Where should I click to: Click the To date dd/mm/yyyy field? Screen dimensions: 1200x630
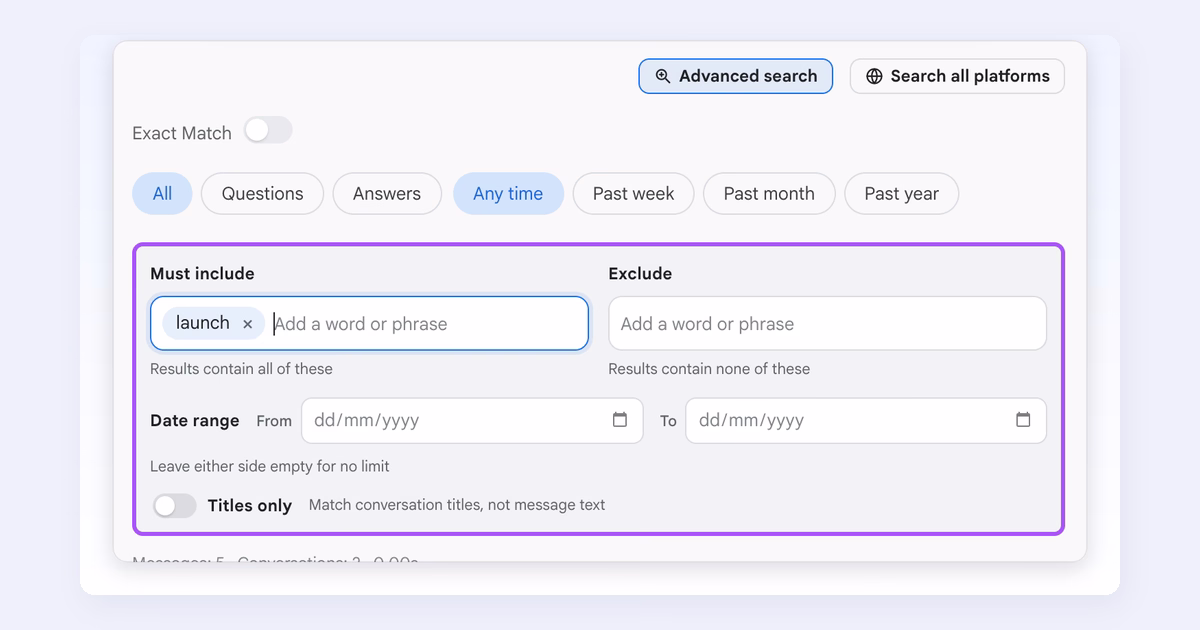866,421
